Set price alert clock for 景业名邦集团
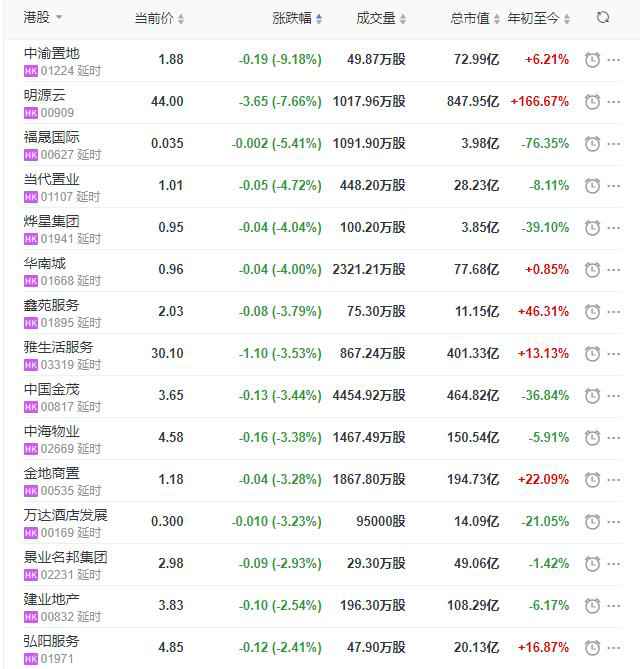 pyautogui.click(x=592, y=564)
